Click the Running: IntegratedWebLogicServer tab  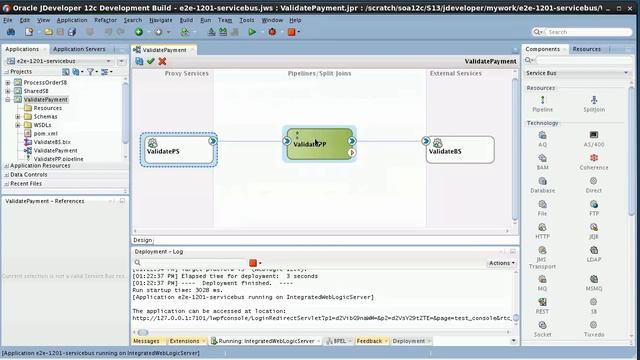pyautogui.click(x=266, y=341)
